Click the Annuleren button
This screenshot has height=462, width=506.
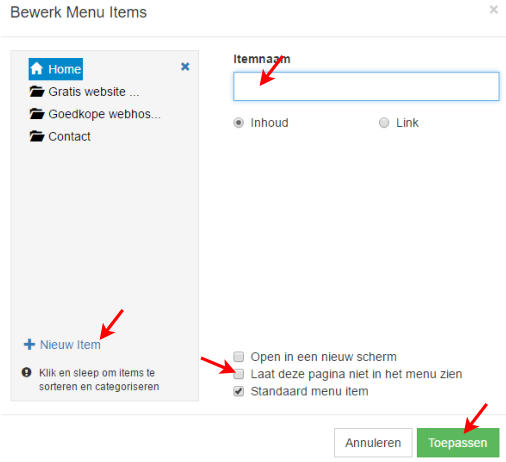(x=373, y=443)
